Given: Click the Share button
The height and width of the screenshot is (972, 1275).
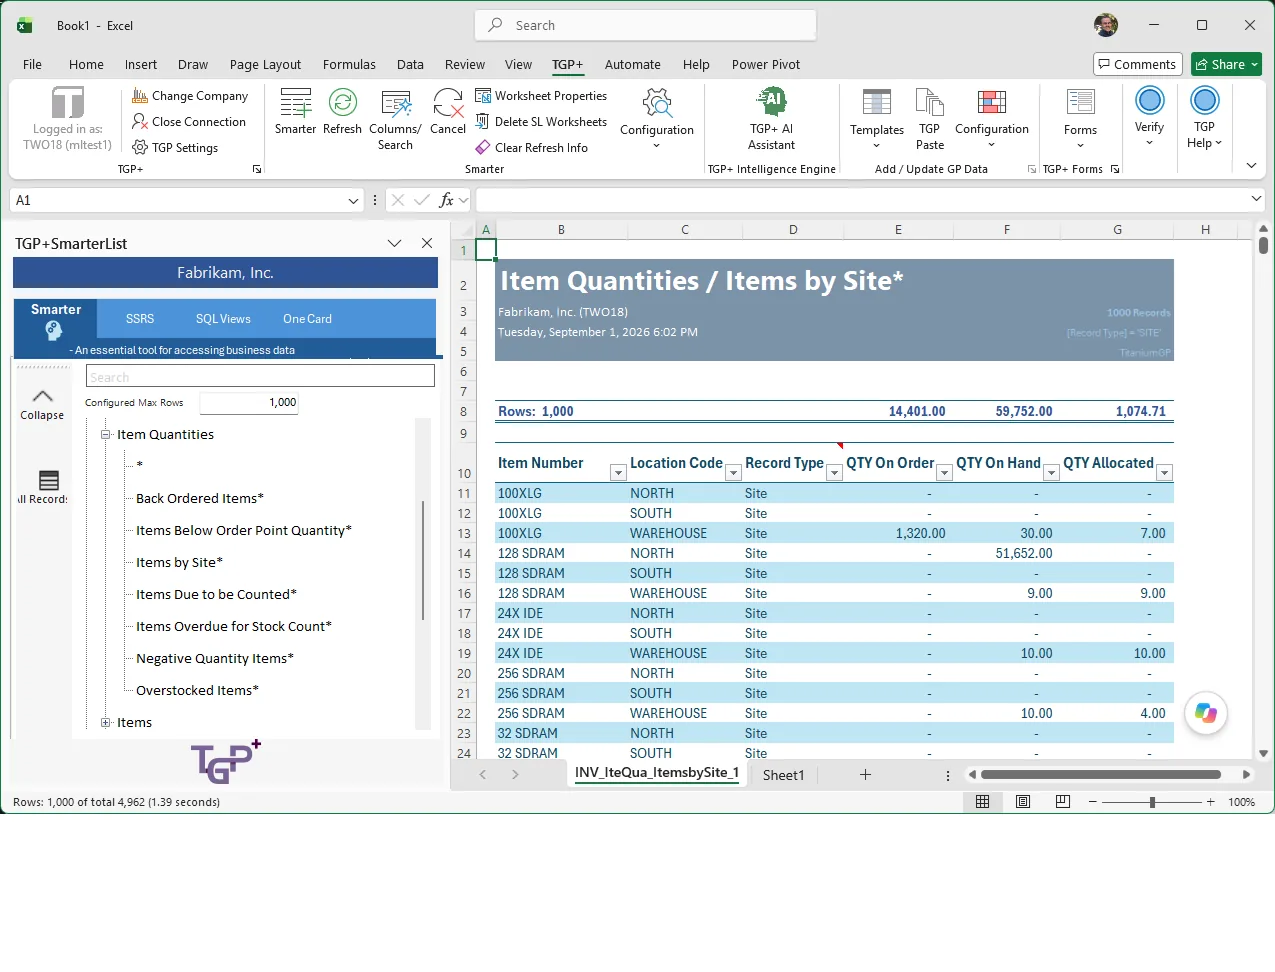Looking at the screenshot, I should (1226, 64).
